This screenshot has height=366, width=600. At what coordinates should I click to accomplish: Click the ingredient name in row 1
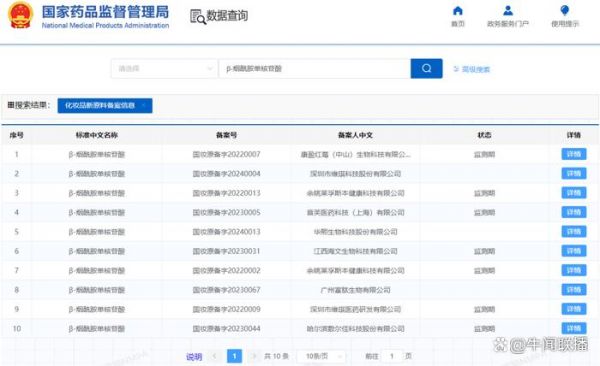coord(97,155)
